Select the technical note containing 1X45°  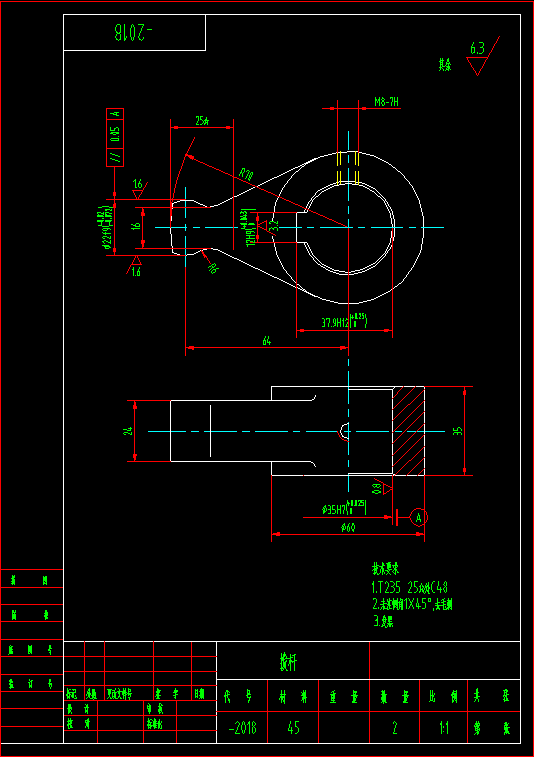412,604
